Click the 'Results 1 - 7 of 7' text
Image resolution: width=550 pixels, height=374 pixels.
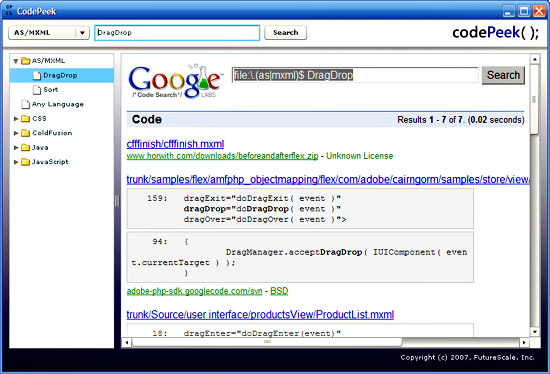(430, 120)
